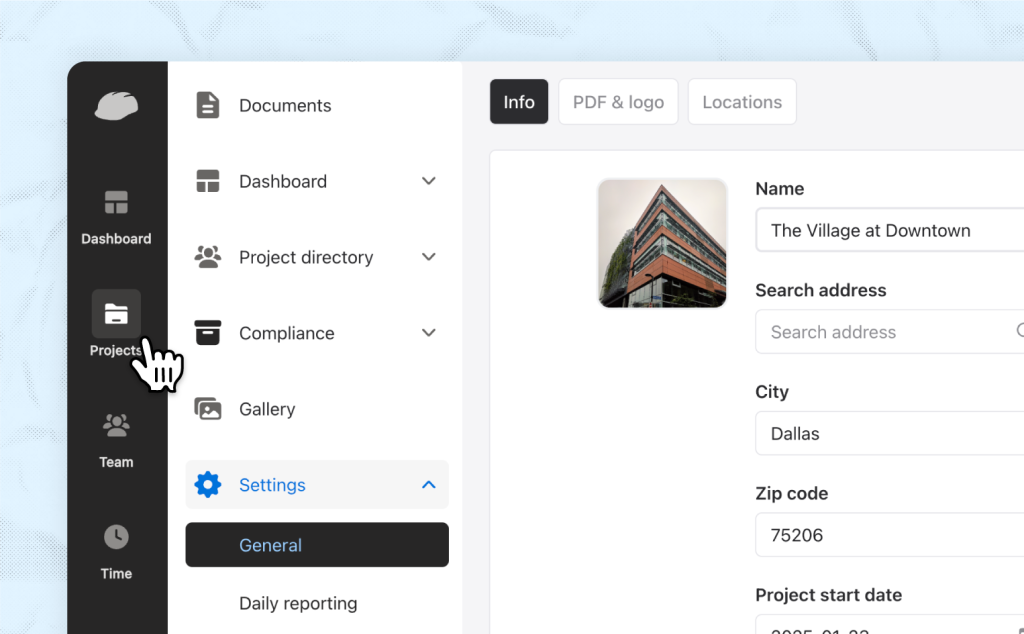Expand the Dashboard submenu chevron
The image size is (1024, 634).
tap(428, 181)
